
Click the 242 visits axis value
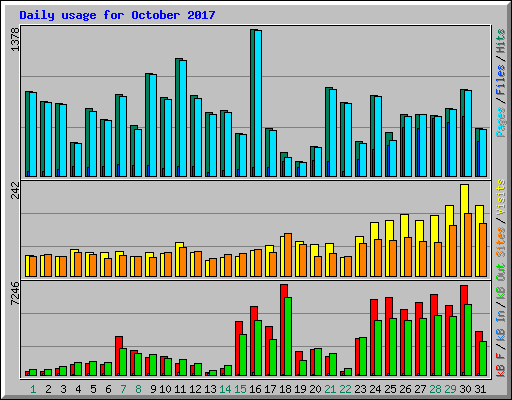15,191
